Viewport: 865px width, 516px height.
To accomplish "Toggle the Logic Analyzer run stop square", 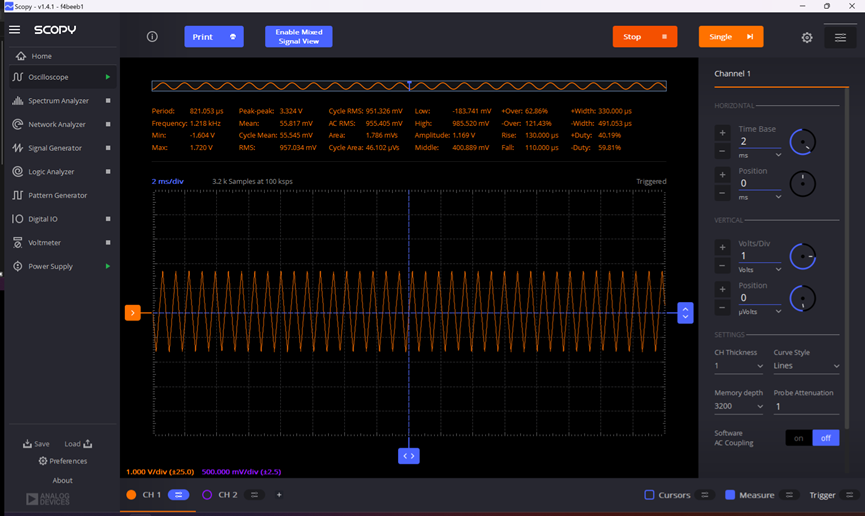I will pos(108,172).
